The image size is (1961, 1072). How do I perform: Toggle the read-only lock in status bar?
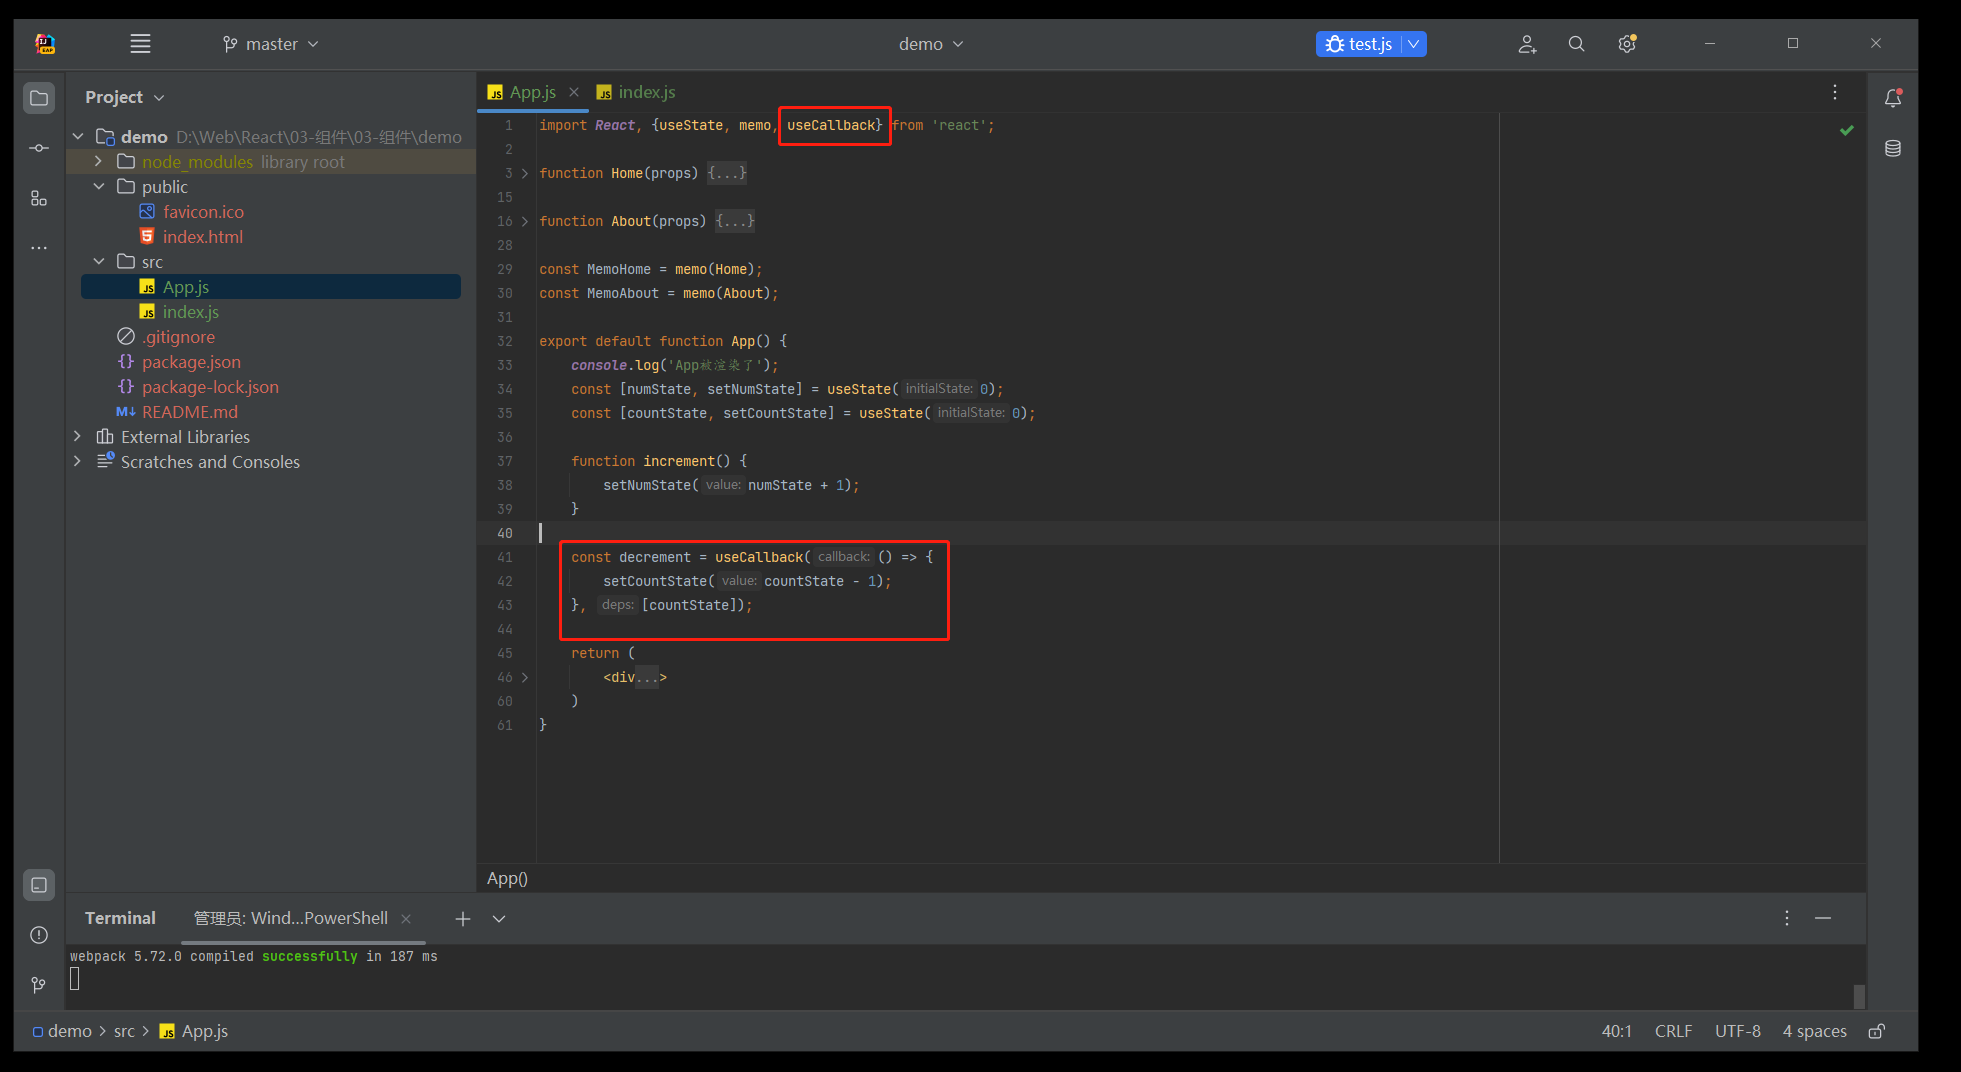pos(1877,1031)
